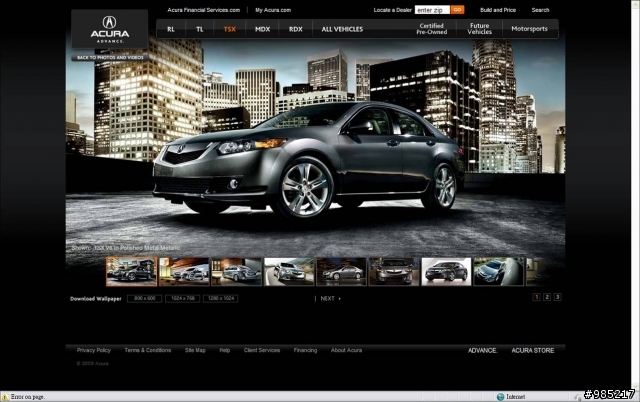Click the Download Wallpaper label

point(96,299)
